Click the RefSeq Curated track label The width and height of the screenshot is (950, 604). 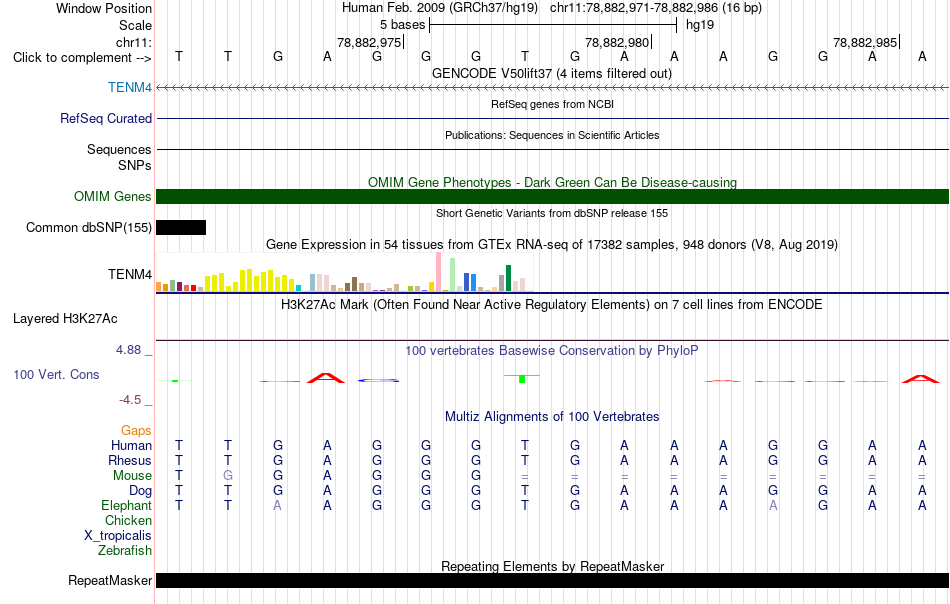pos(106,118)
